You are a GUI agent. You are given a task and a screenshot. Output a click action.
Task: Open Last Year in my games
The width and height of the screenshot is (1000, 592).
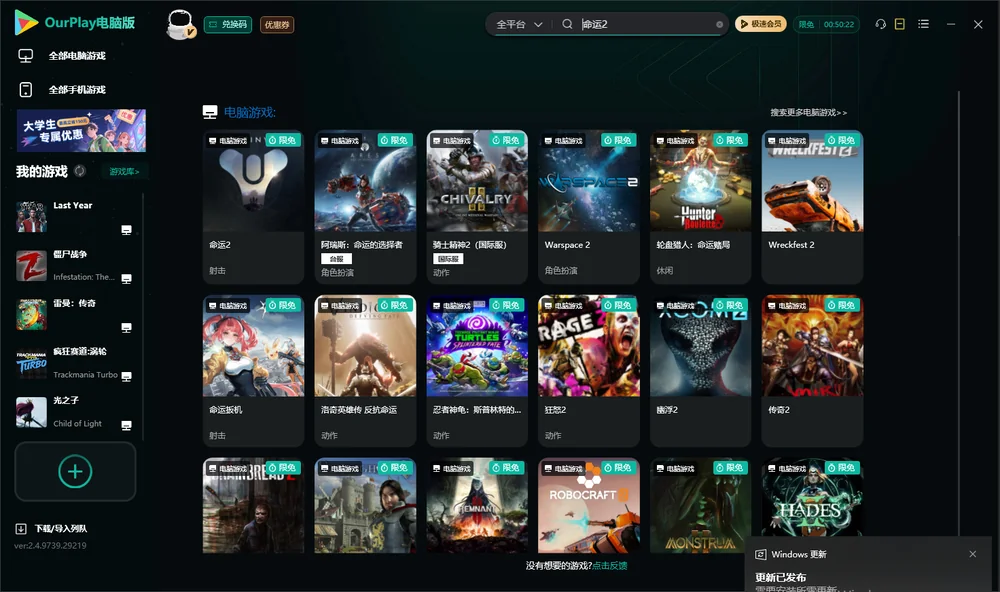[x=75, y=216]
